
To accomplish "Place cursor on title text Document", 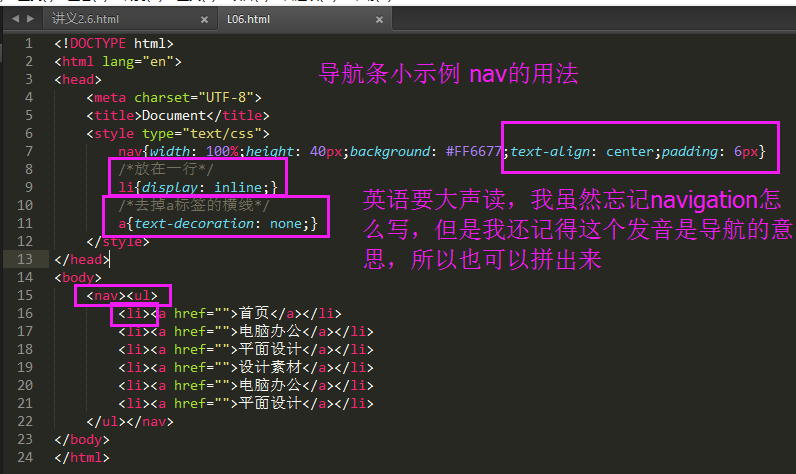I will pos(174,115).
